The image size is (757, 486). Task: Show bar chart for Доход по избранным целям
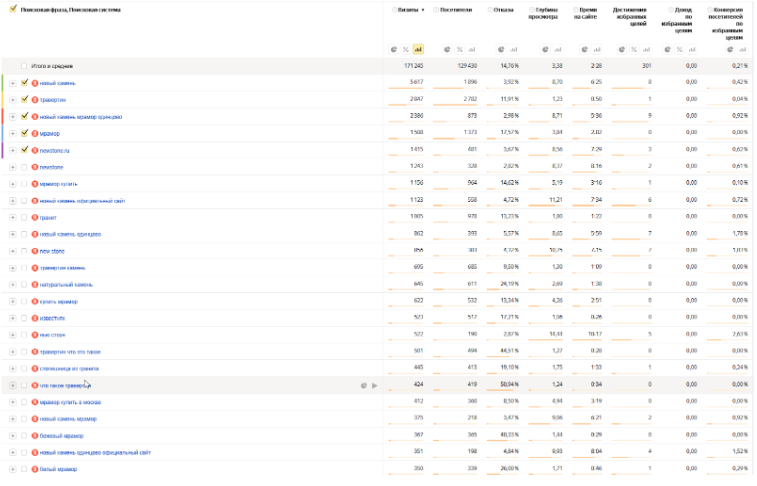692,49
